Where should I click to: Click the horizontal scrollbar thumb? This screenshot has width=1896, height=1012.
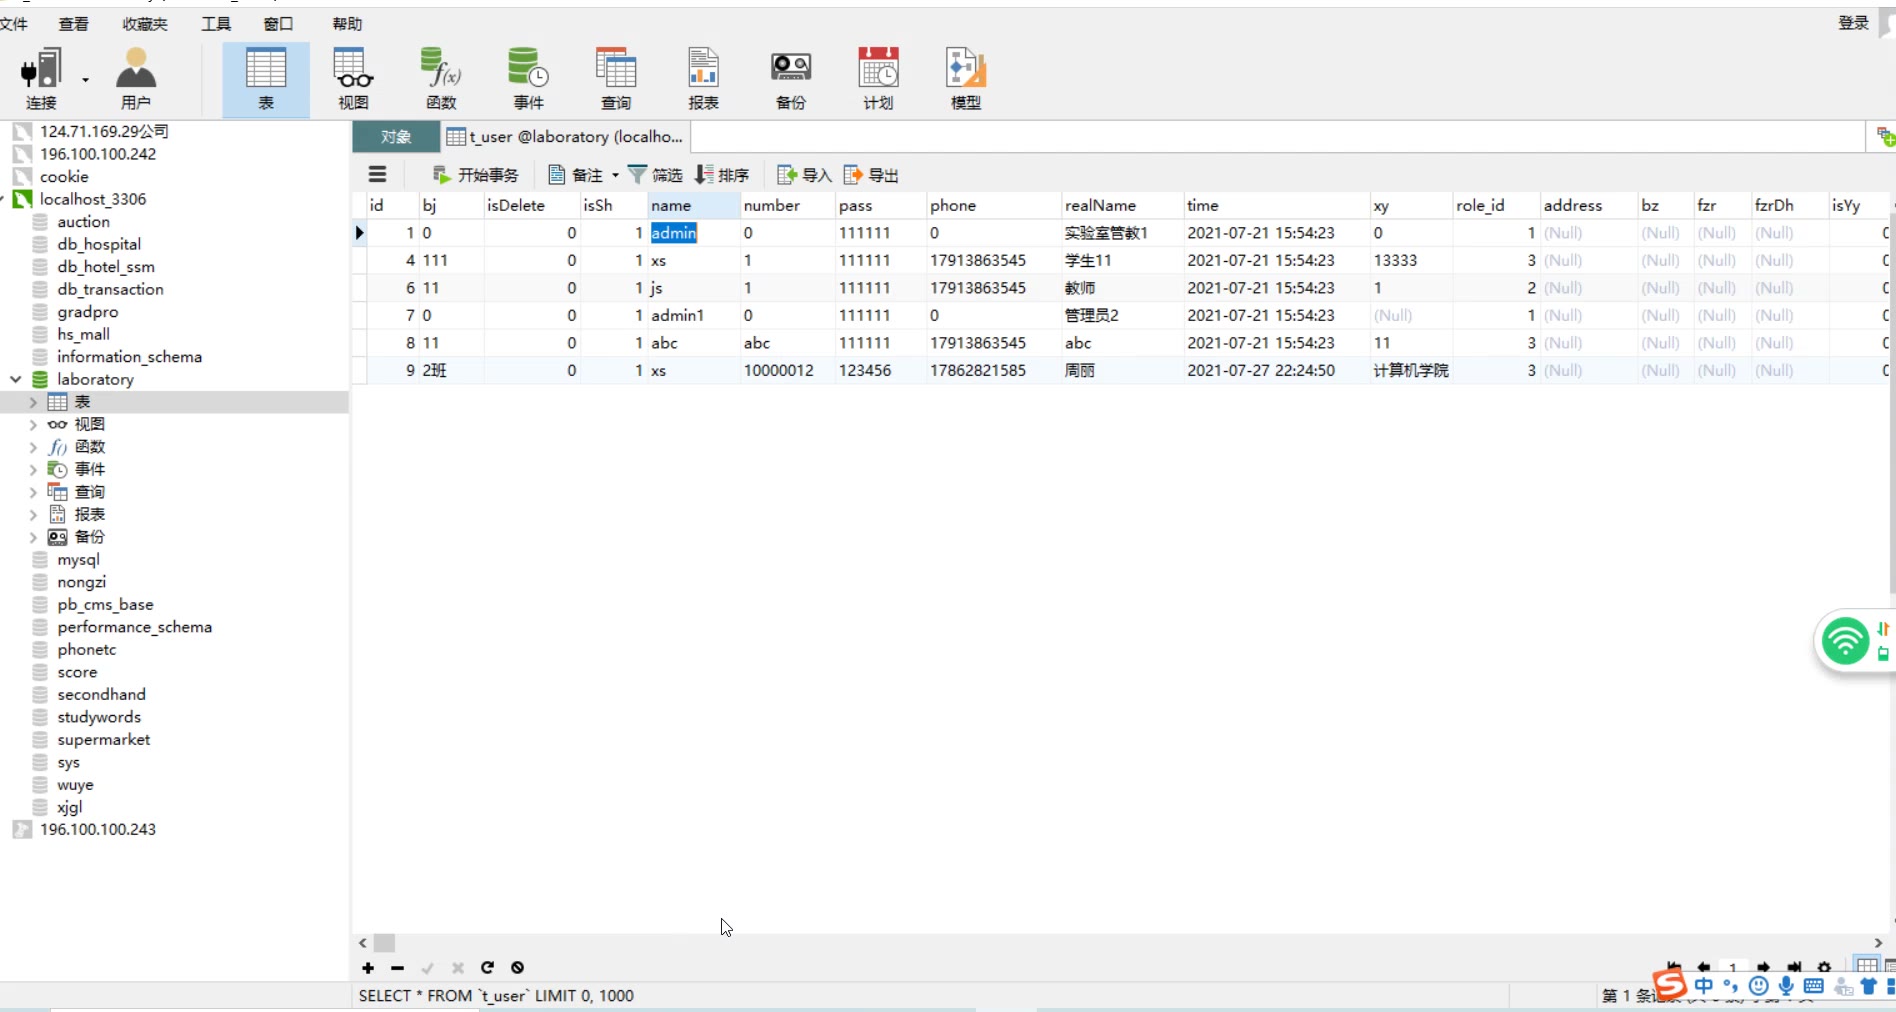385,942
